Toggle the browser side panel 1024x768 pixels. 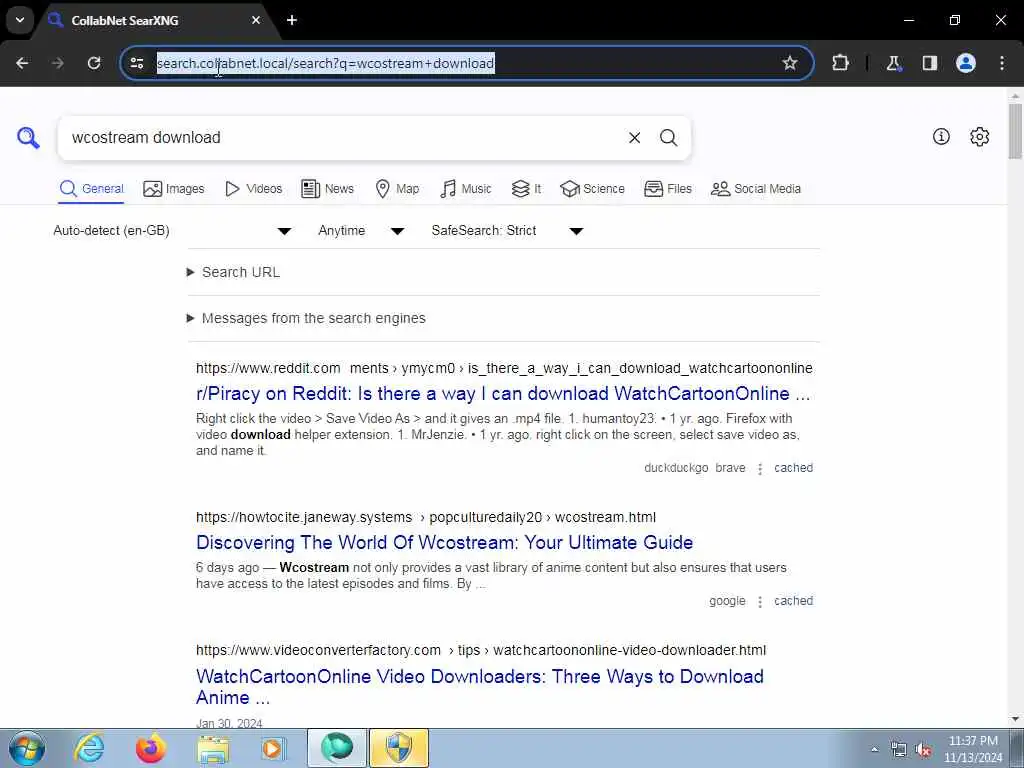coord(930,63)
